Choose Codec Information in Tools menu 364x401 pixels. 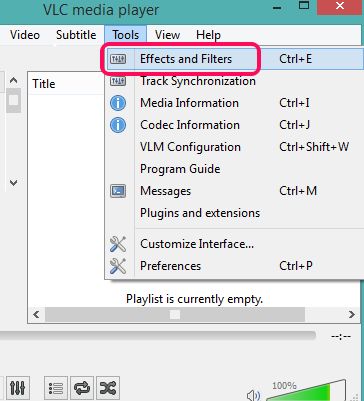pyautogui.click(x=235, y=125)
